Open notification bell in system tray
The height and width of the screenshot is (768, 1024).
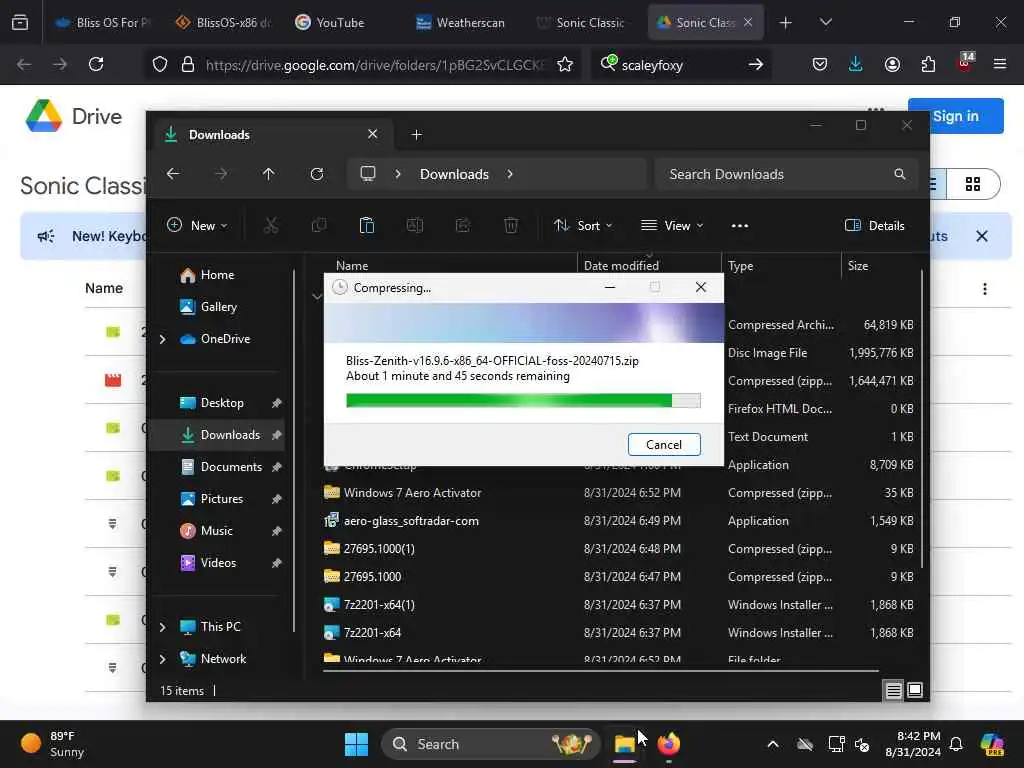pos(956,744)
